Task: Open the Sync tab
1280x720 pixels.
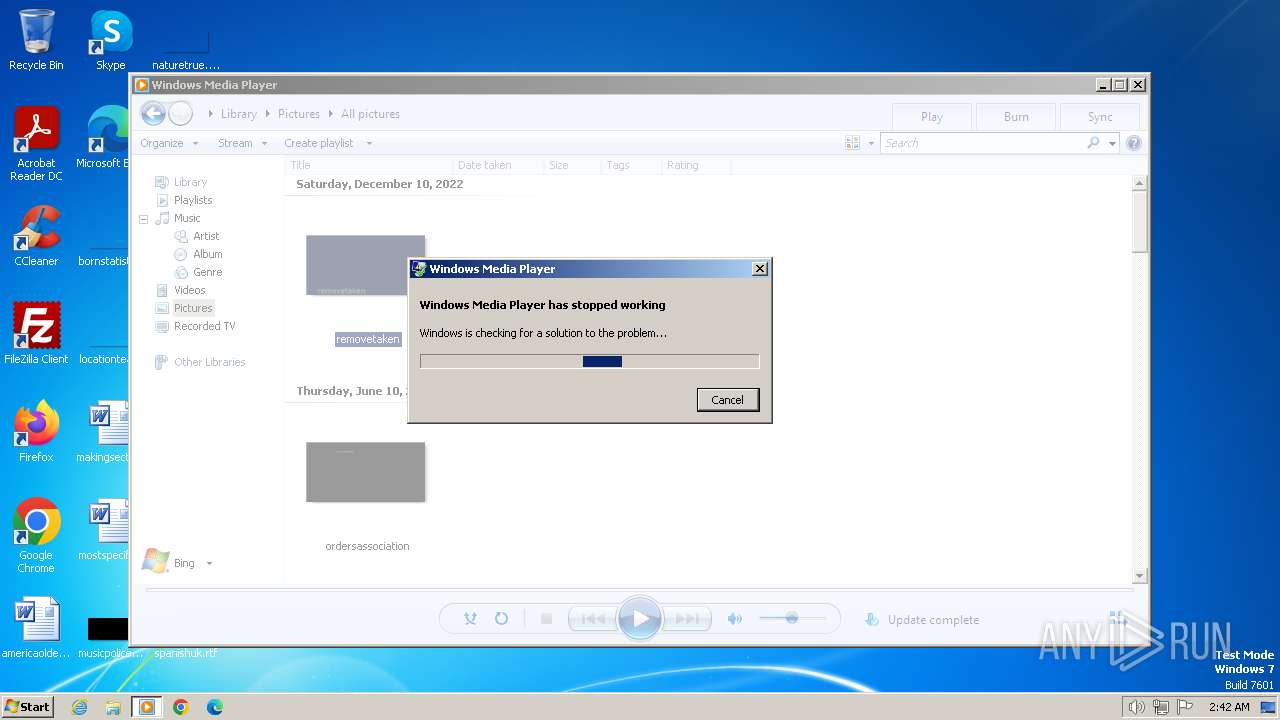Action: point(1100,117)
